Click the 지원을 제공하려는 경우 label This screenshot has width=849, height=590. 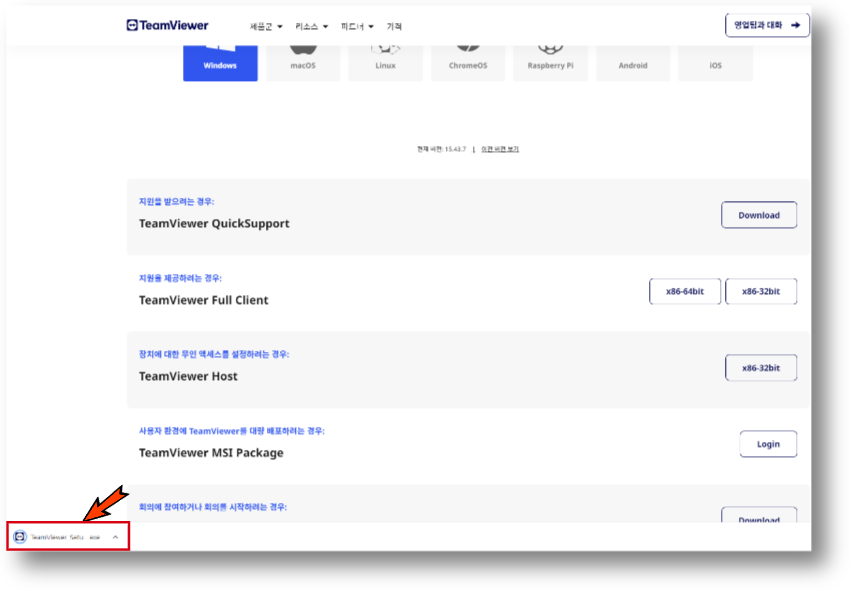[x=180, y=278]
